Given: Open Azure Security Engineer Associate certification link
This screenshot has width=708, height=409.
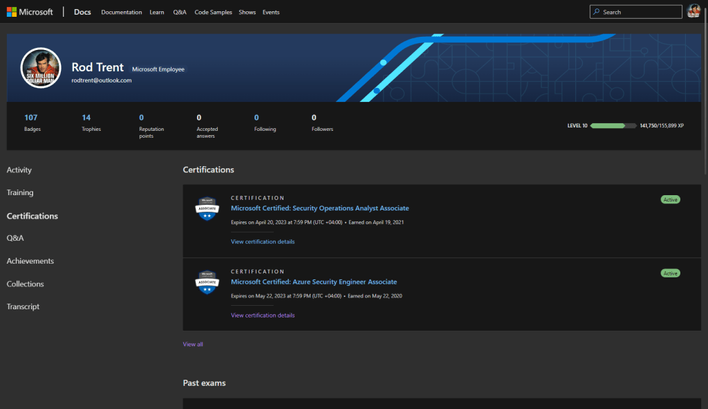Looking at the screenshot, I should pyautogui.click(x=314, y=282).
